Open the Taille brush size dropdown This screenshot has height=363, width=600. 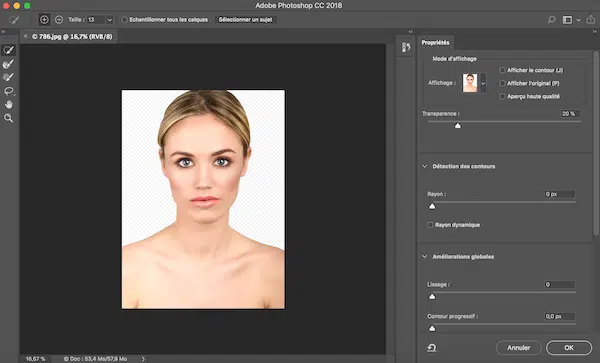point(109,20)
